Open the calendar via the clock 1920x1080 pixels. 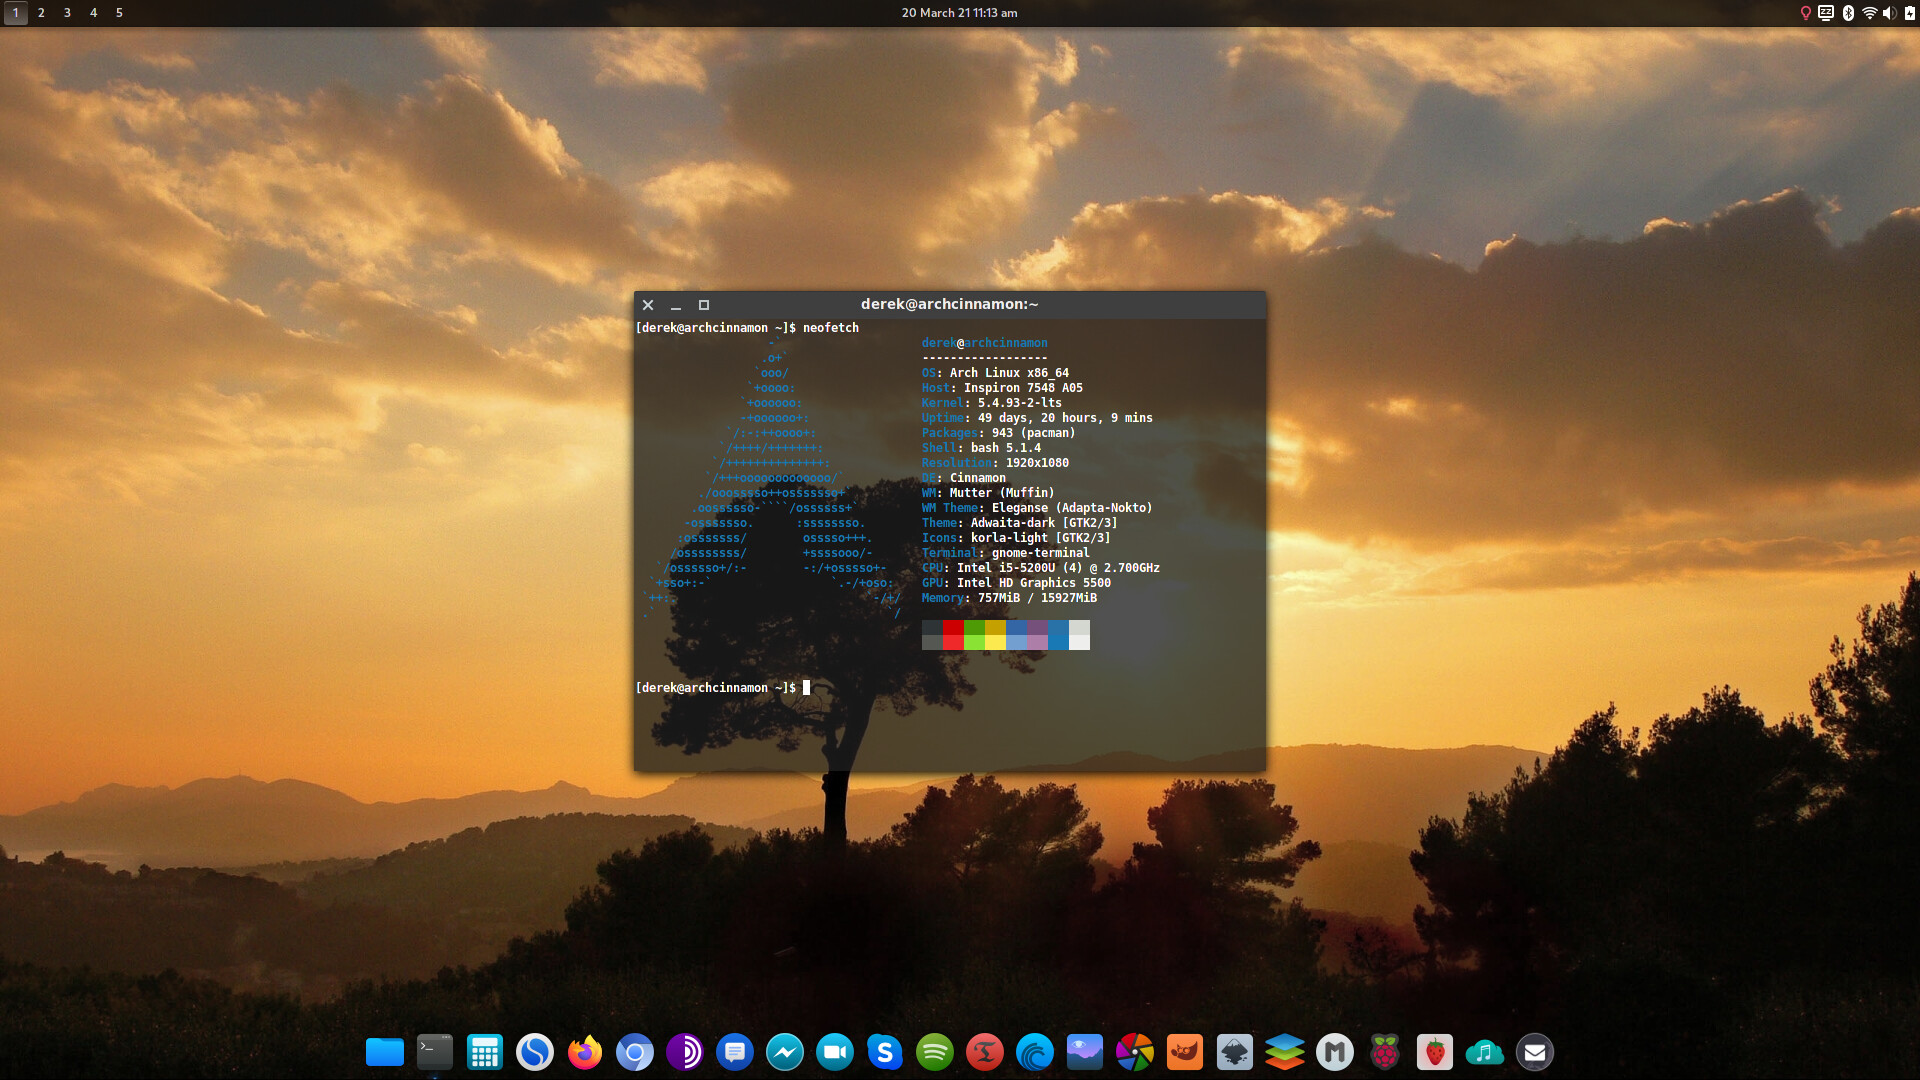click(x=960, y=13)
